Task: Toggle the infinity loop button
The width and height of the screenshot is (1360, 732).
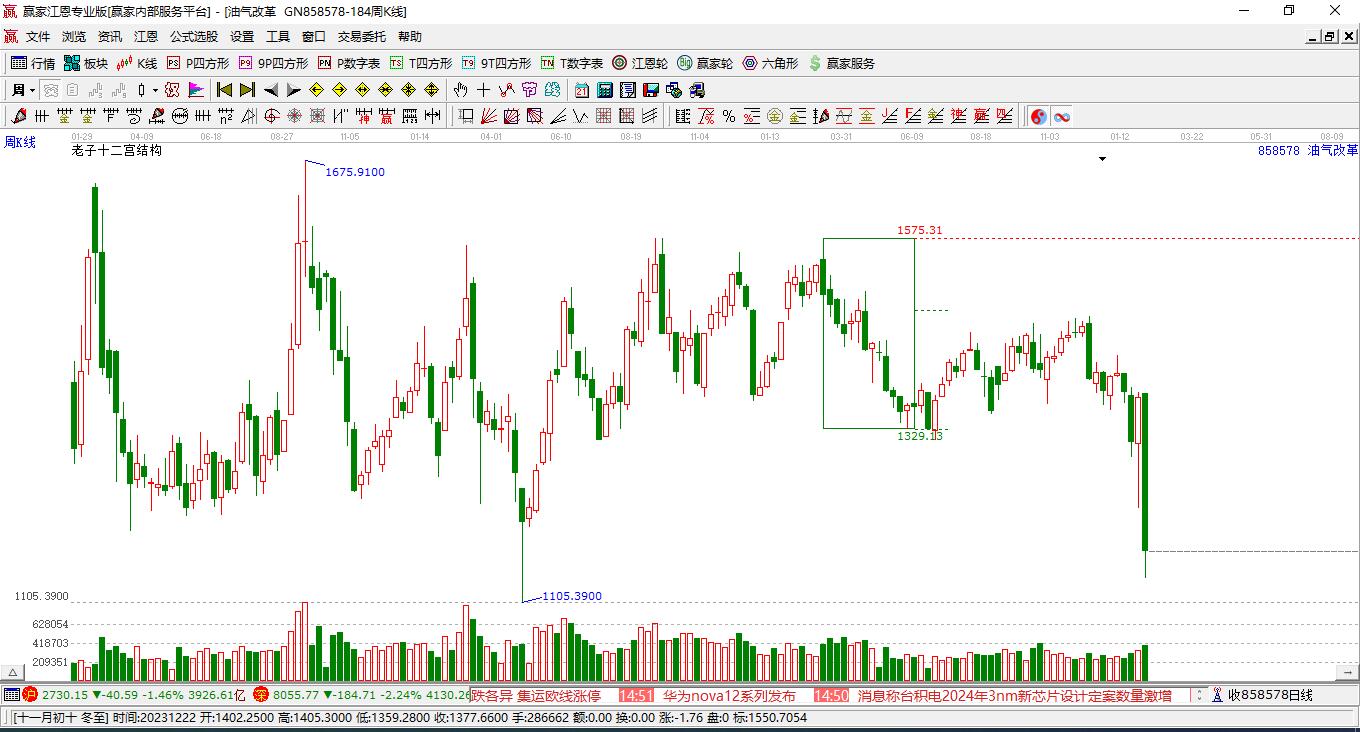Action: coord(1062,117)
